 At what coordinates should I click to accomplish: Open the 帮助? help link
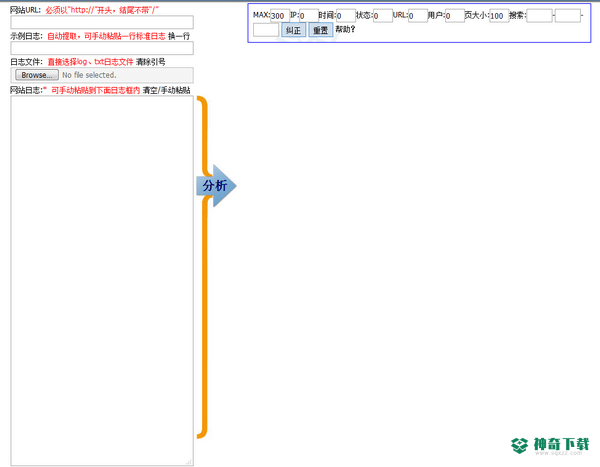pos(345,29)
